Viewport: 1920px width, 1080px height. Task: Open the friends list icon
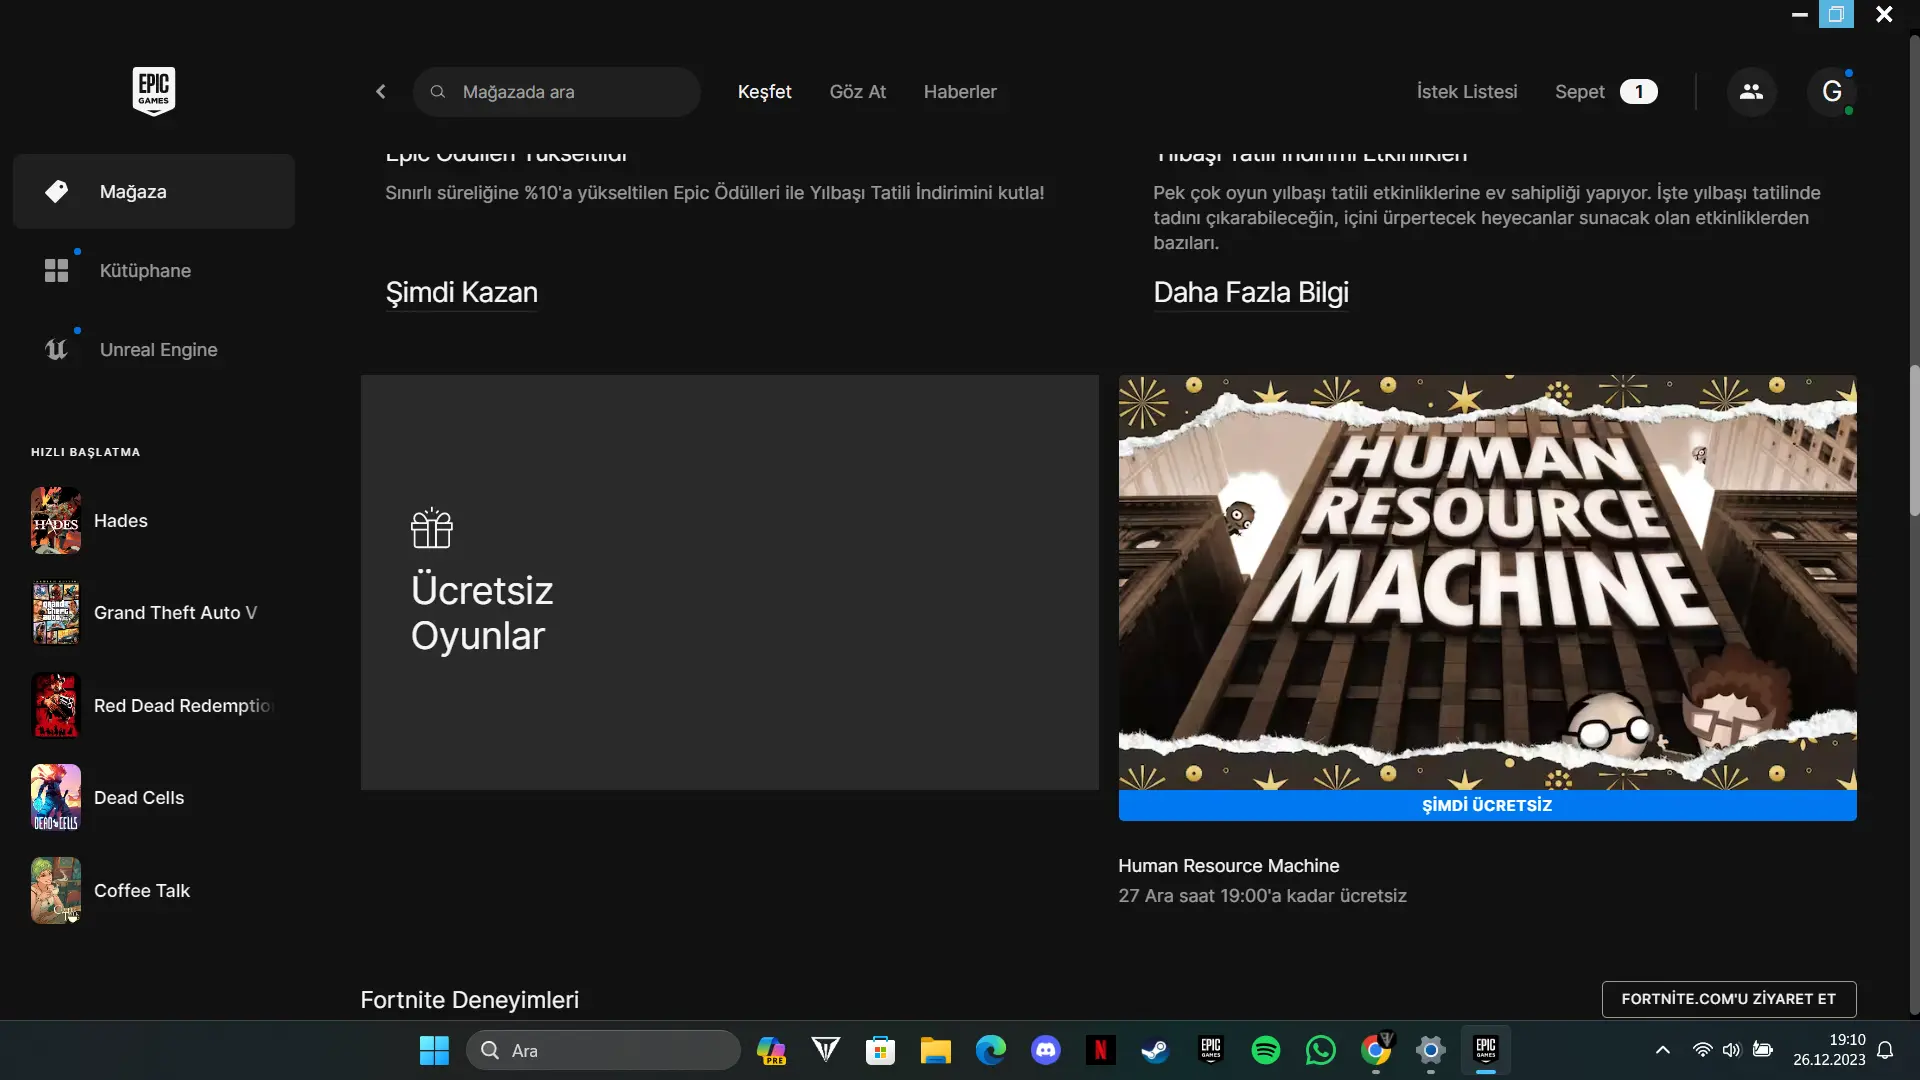pyautogui.click(x=1751, y=92)
